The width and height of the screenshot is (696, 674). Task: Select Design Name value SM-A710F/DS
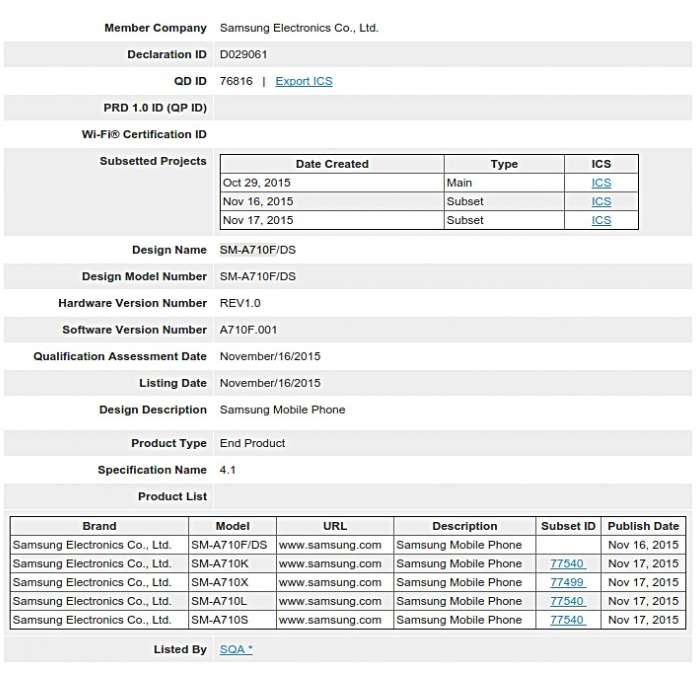[x=257, y=250]
